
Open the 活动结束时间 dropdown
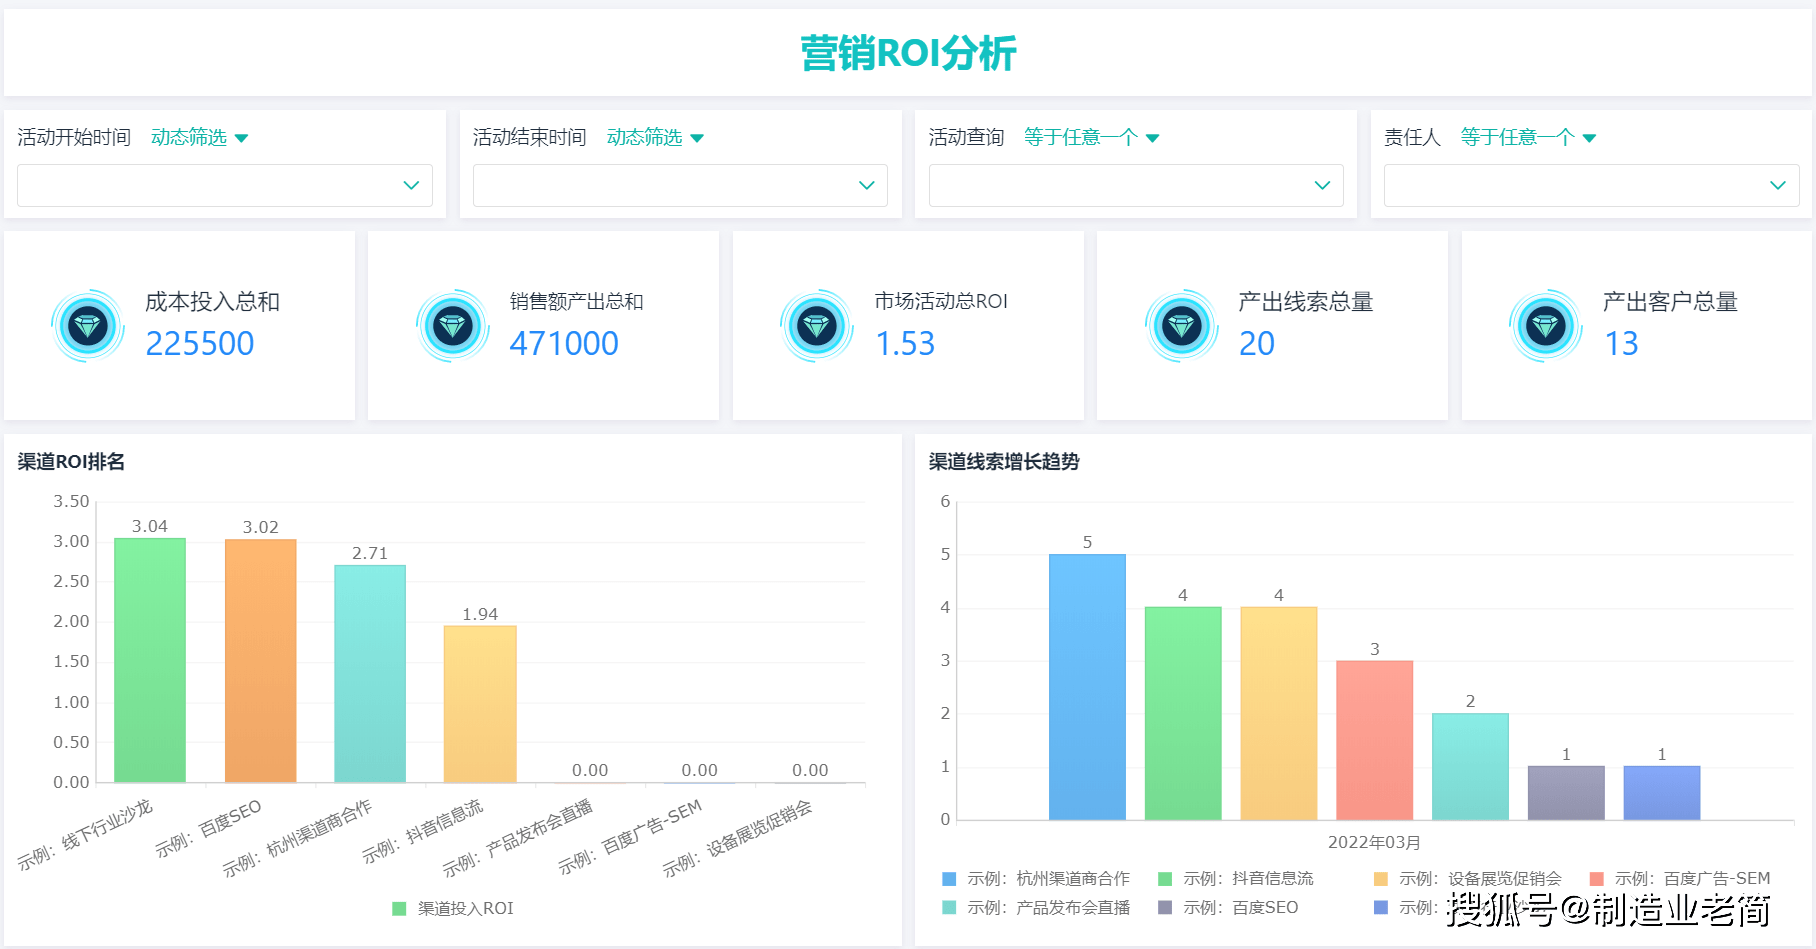[x=679, y=185]
